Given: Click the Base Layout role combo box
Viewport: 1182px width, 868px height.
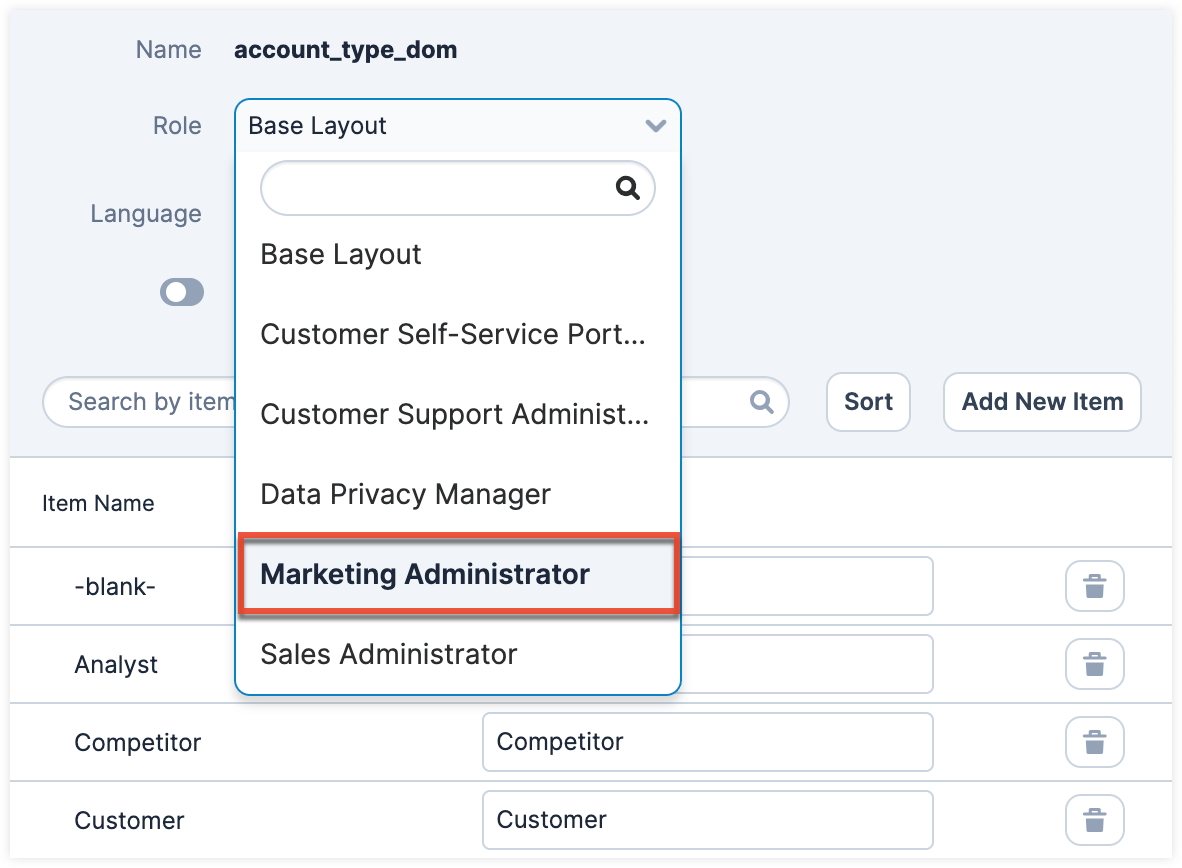Looking at the screenshot, I should pyautogui.click(x=440, y=126).
